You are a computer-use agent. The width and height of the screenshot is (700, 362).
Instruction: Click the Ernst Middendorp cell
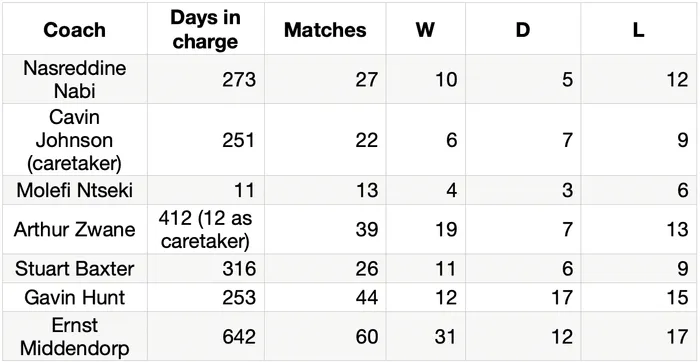(75, 337)
